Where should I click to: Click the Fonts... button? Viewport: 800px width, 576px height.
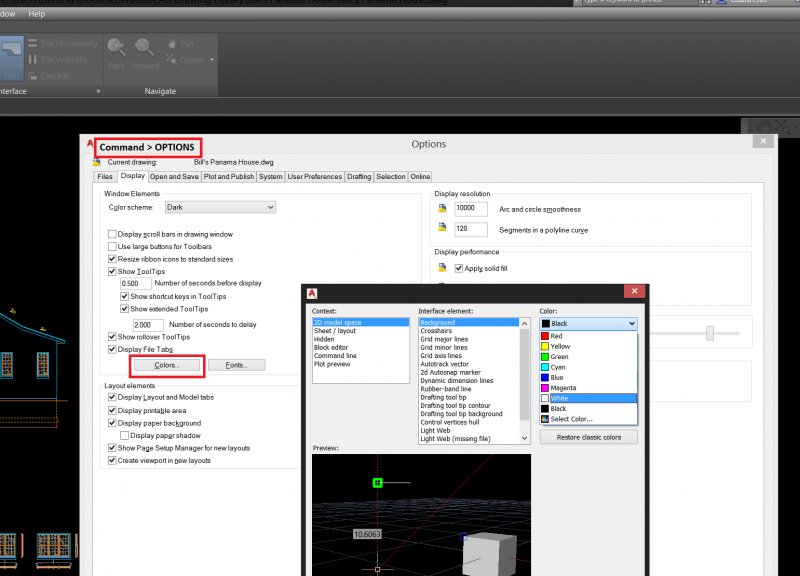coord(237,365)
